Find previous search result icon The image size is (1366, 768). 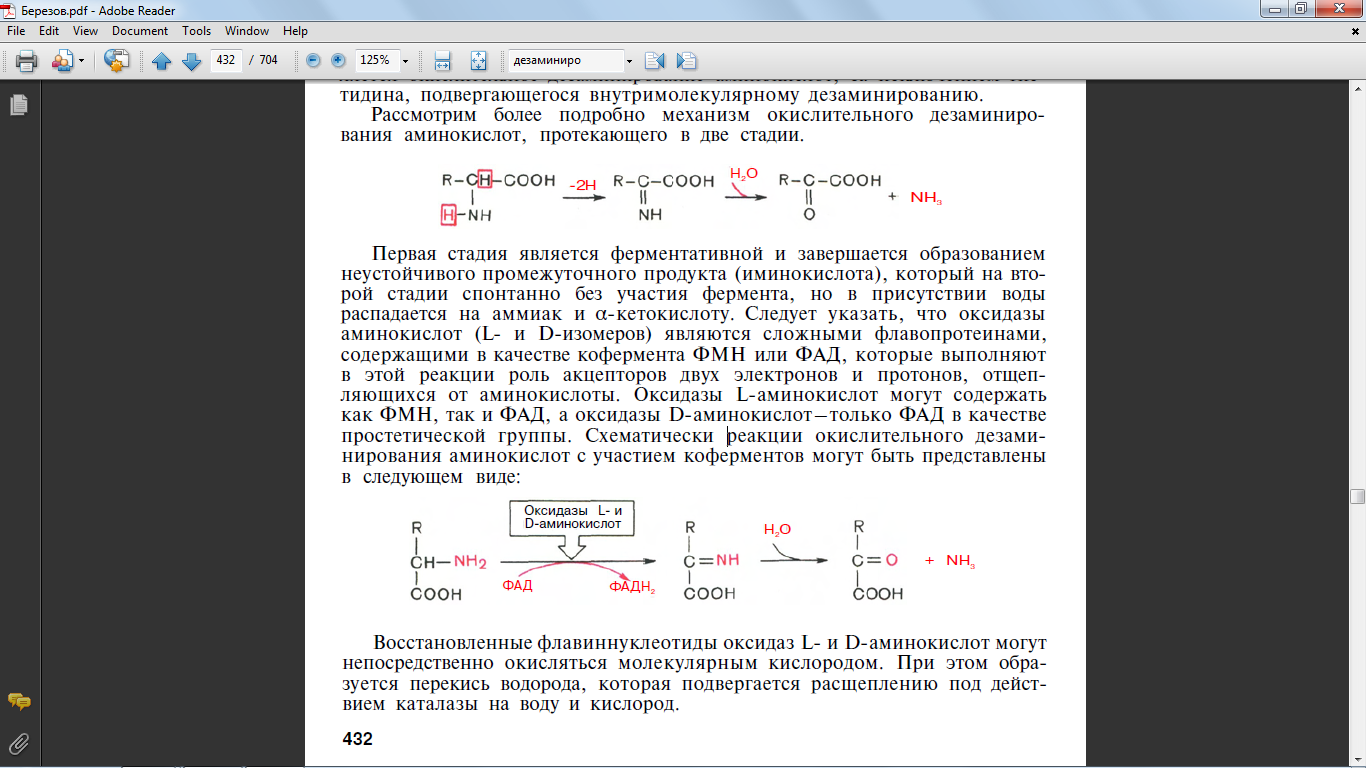click(655, 61)
